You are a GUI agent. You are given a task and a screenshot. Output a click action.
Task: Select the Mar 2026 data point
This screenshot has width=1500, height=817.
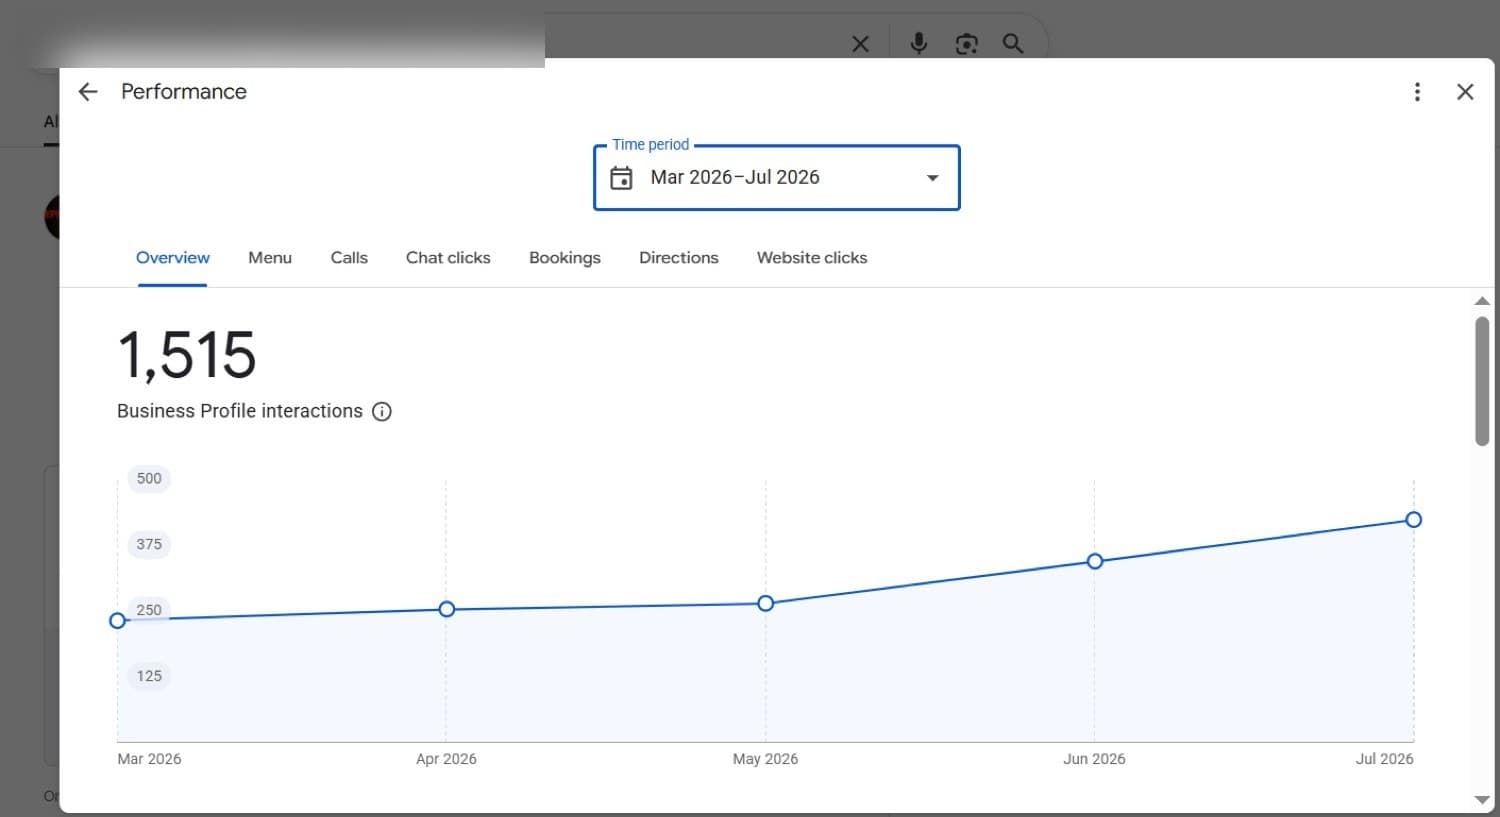[118, 621]
